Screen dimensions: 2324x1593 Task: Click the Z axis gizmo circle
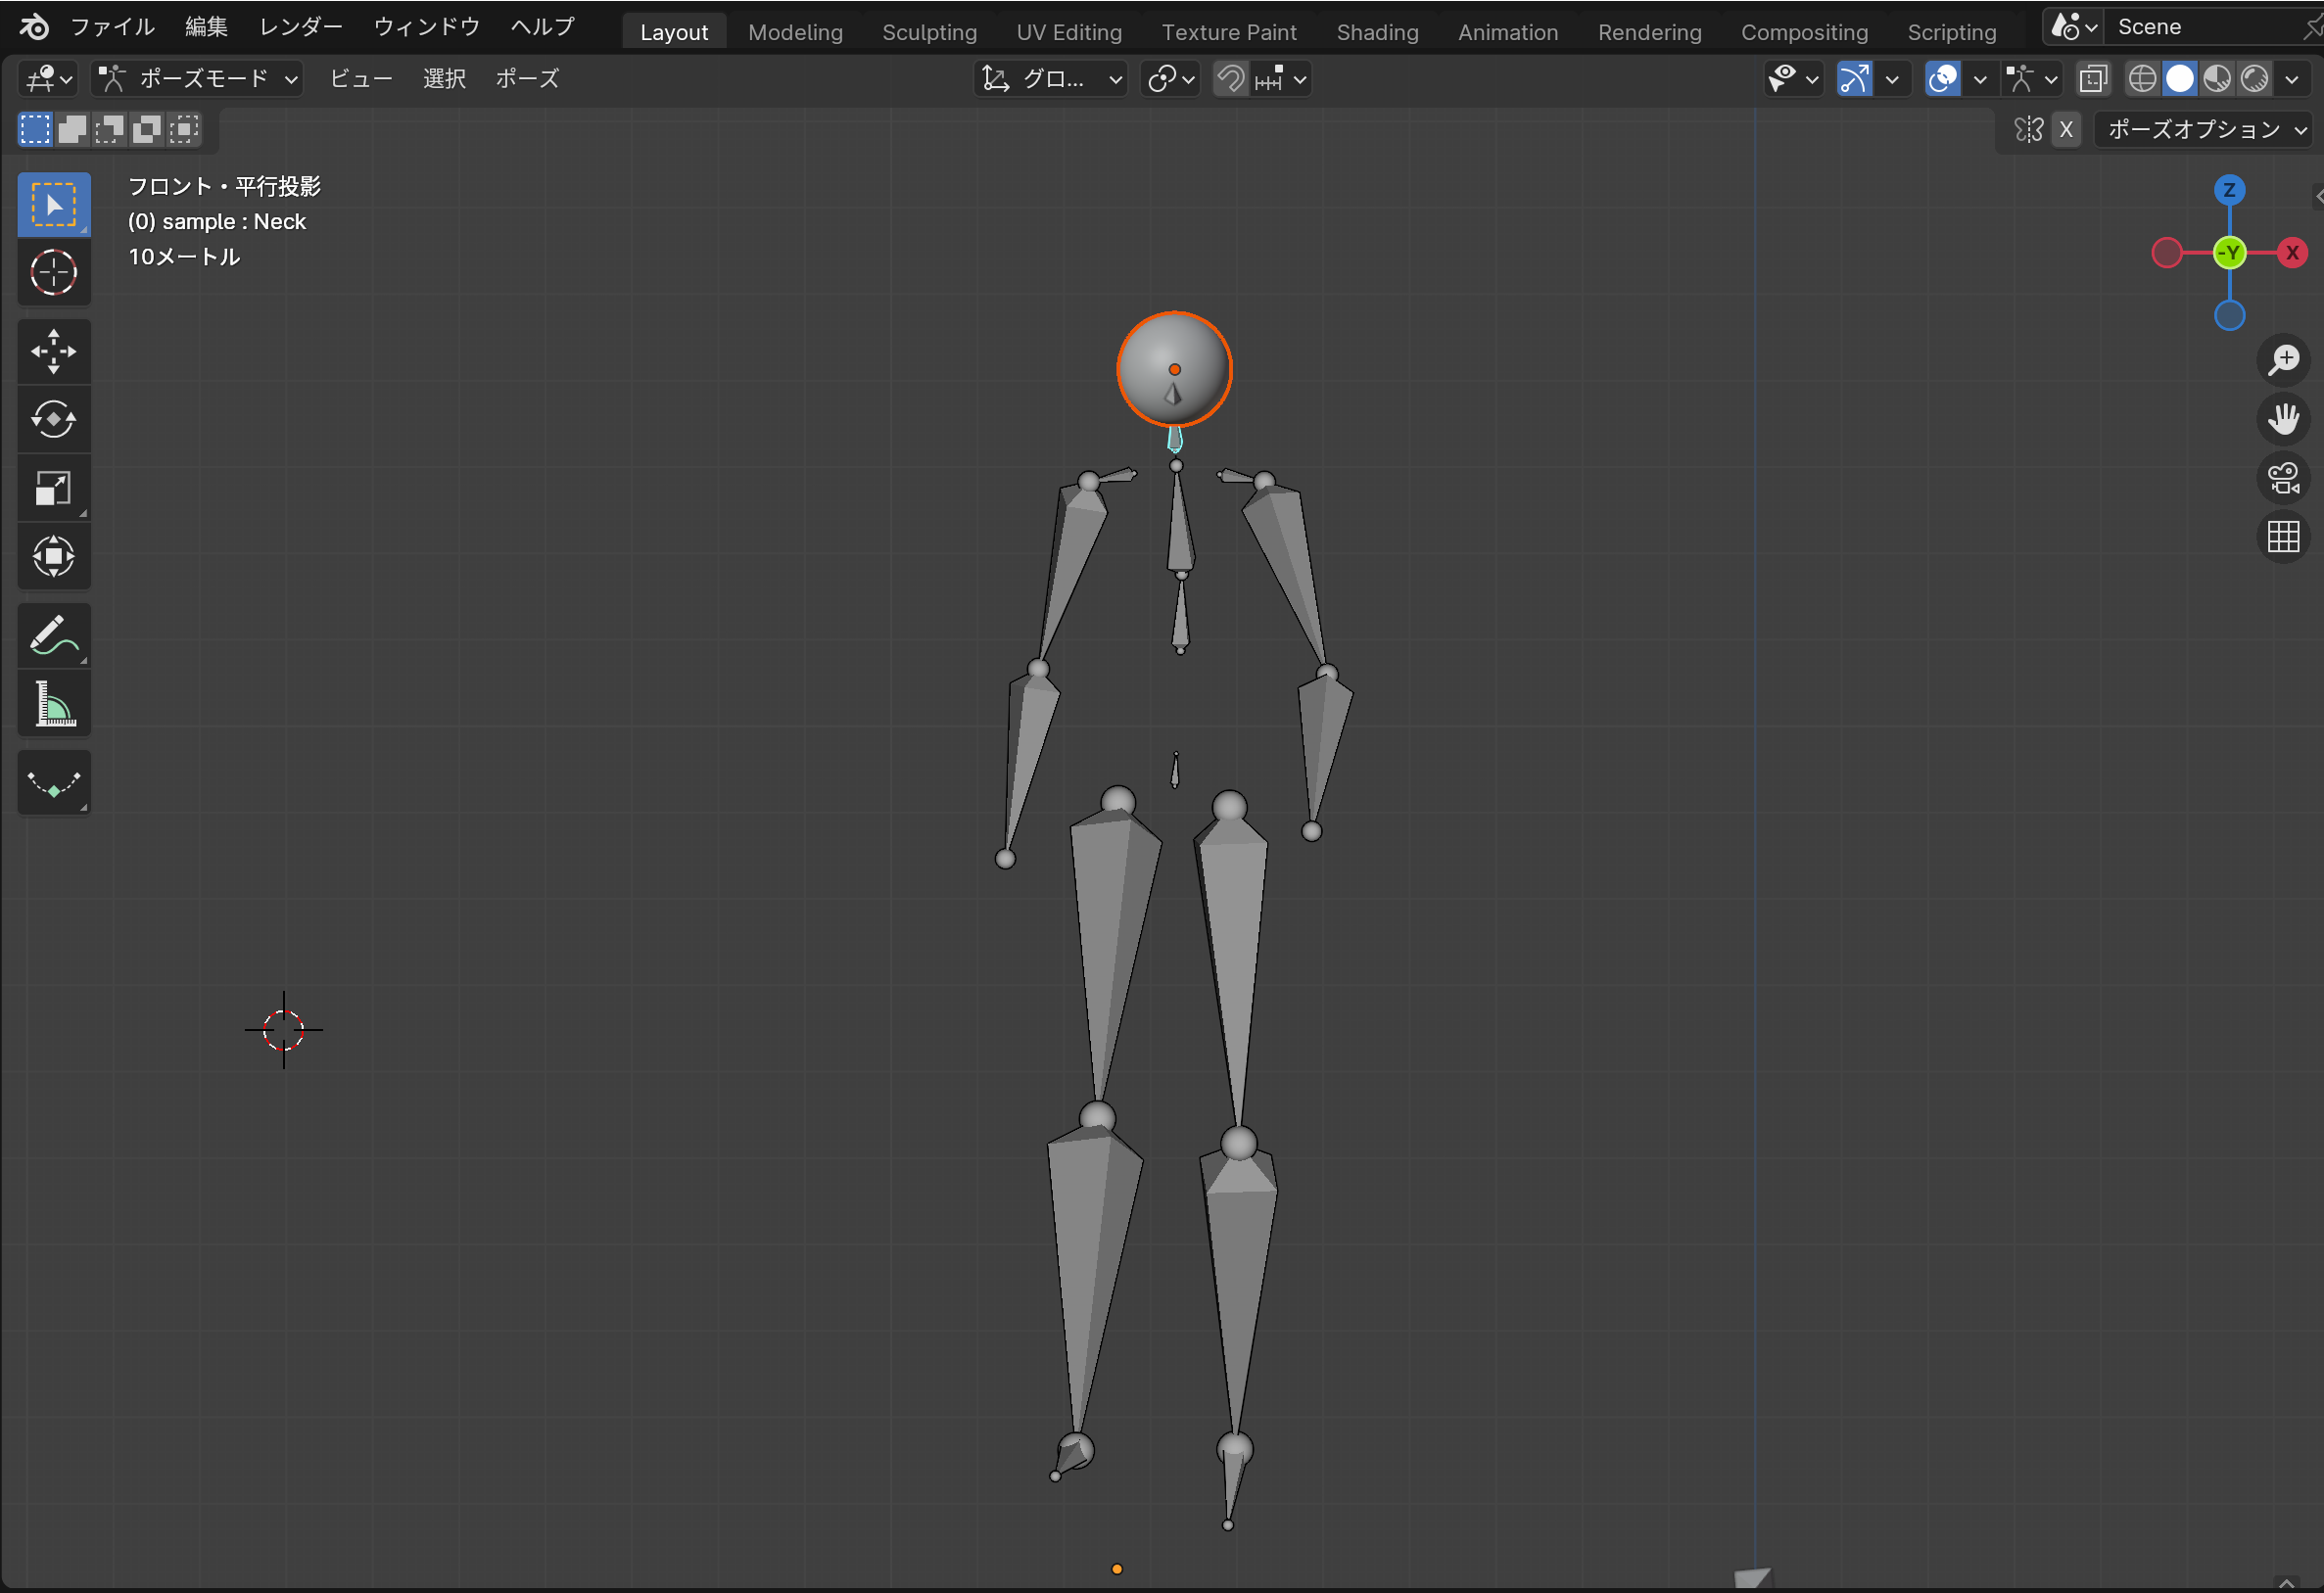[2229, 190]
